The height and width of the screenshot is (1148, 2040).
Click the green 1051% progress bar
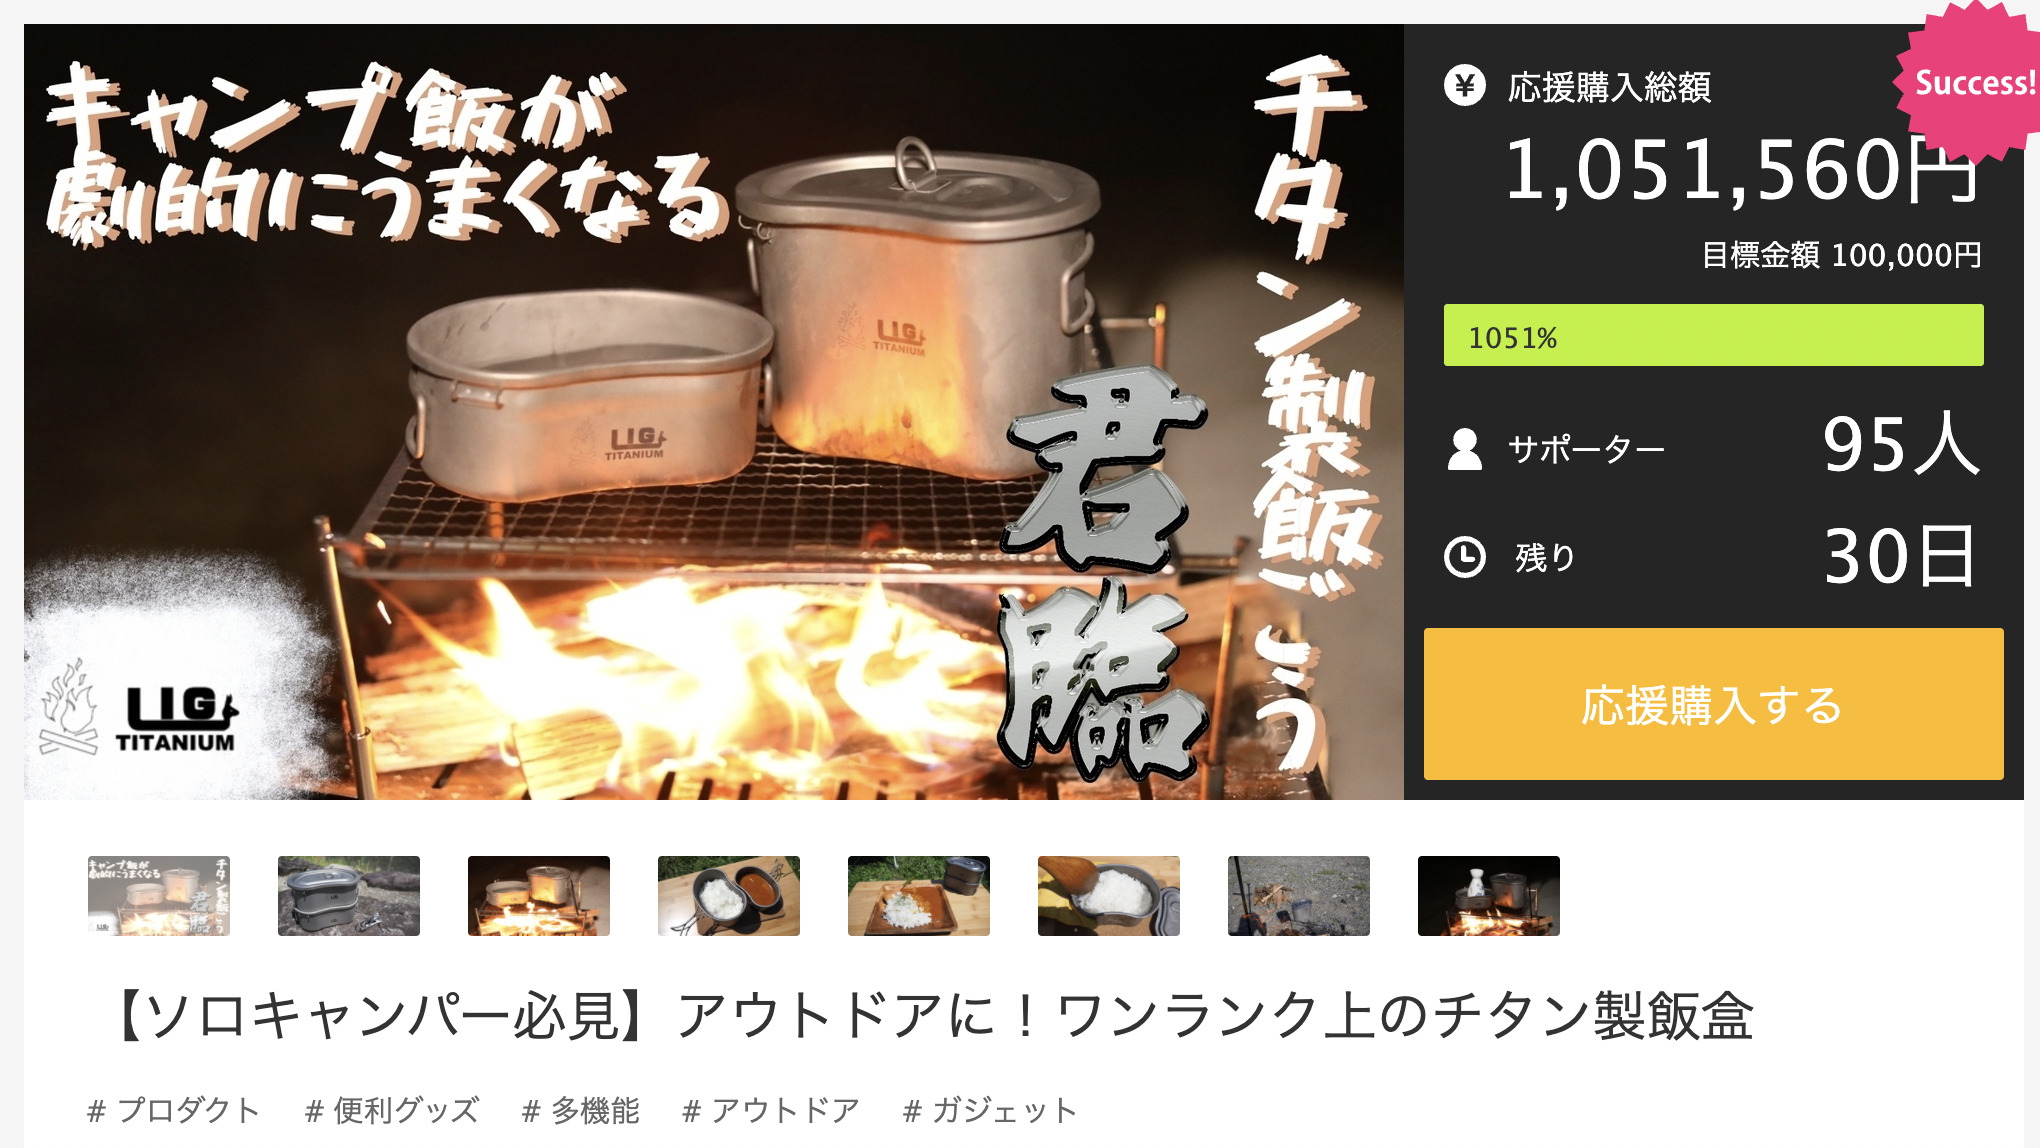coord(1713,335)
